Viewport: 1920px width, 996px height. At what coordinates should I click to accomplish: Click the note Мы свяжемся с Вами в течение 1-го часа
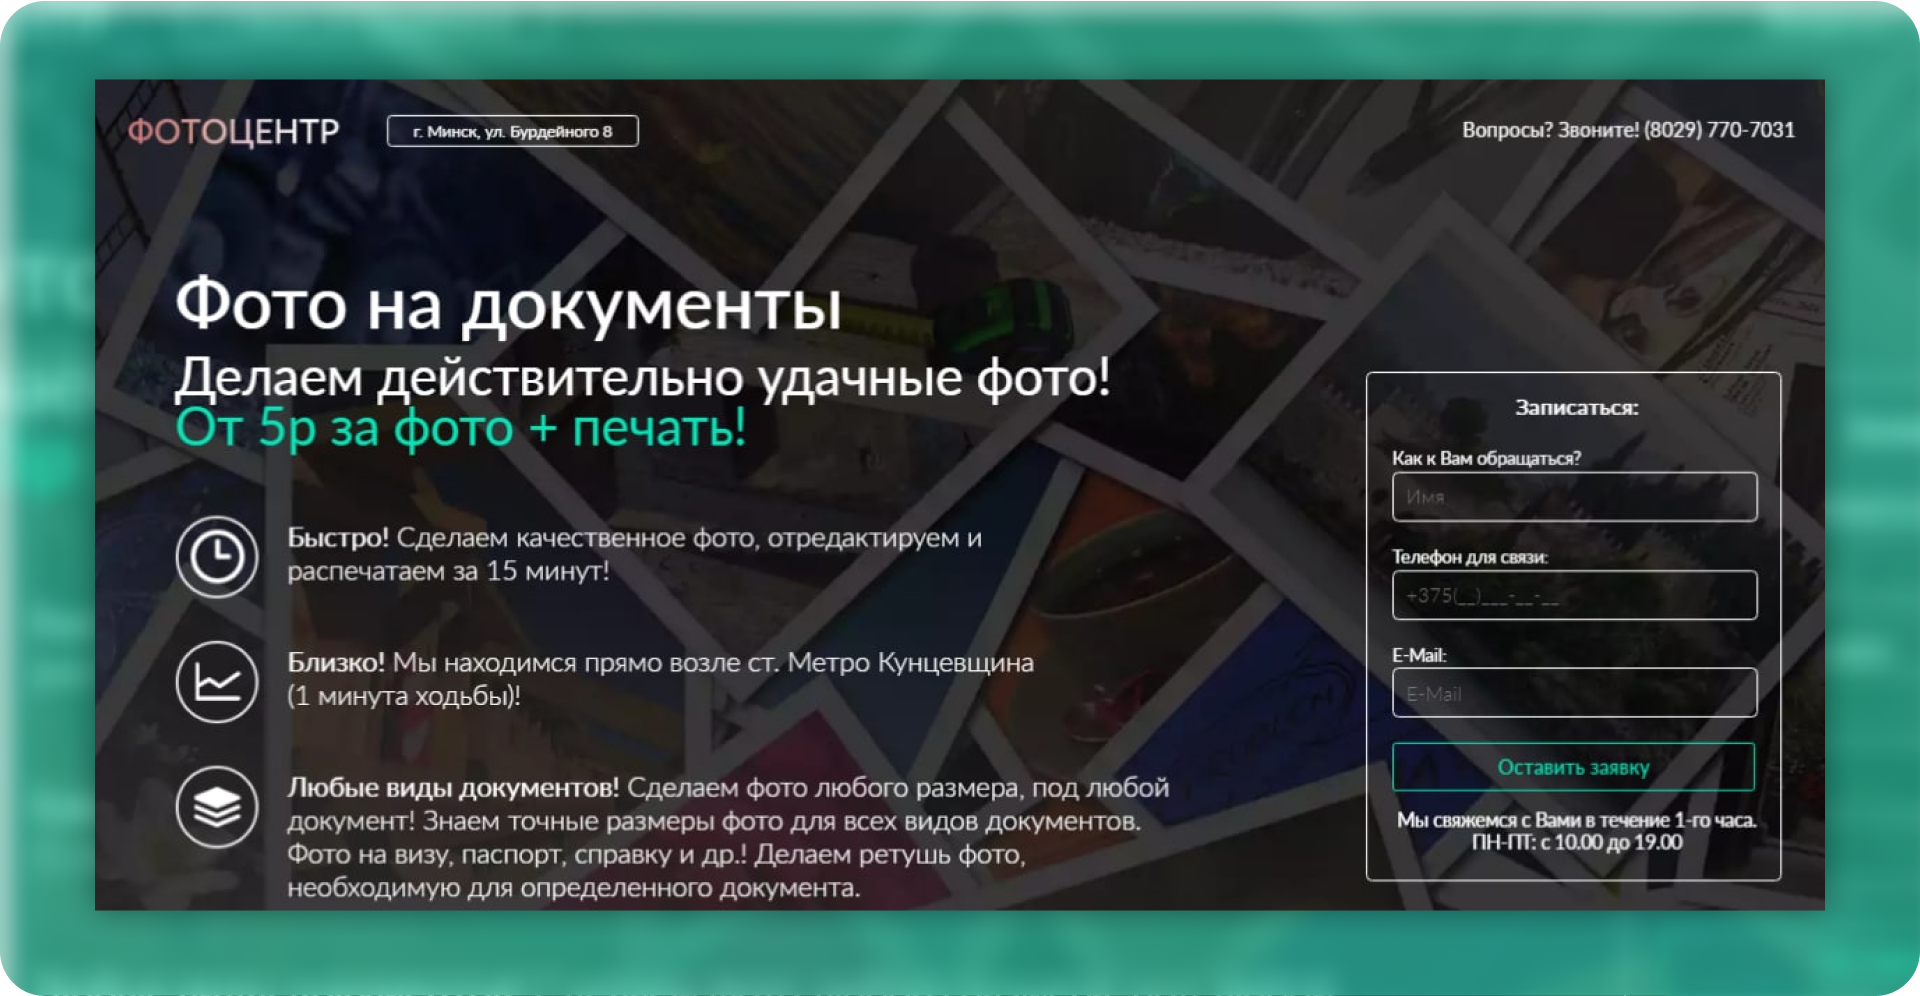(x=1576, y=820)
